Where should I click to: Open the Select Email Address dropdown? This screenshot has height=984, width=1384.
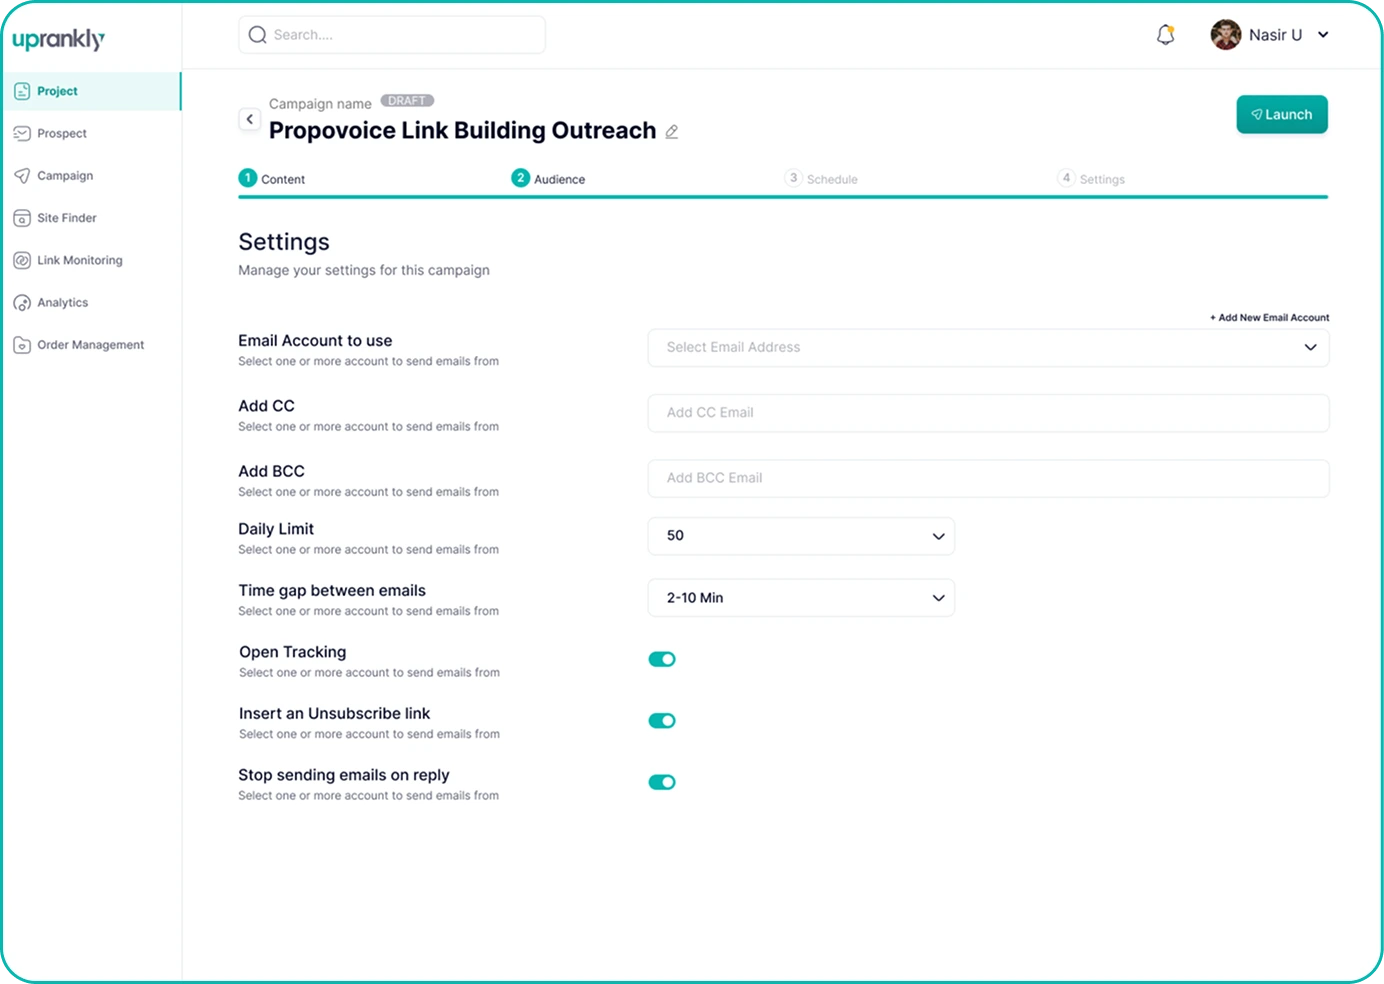coord(988,347)
